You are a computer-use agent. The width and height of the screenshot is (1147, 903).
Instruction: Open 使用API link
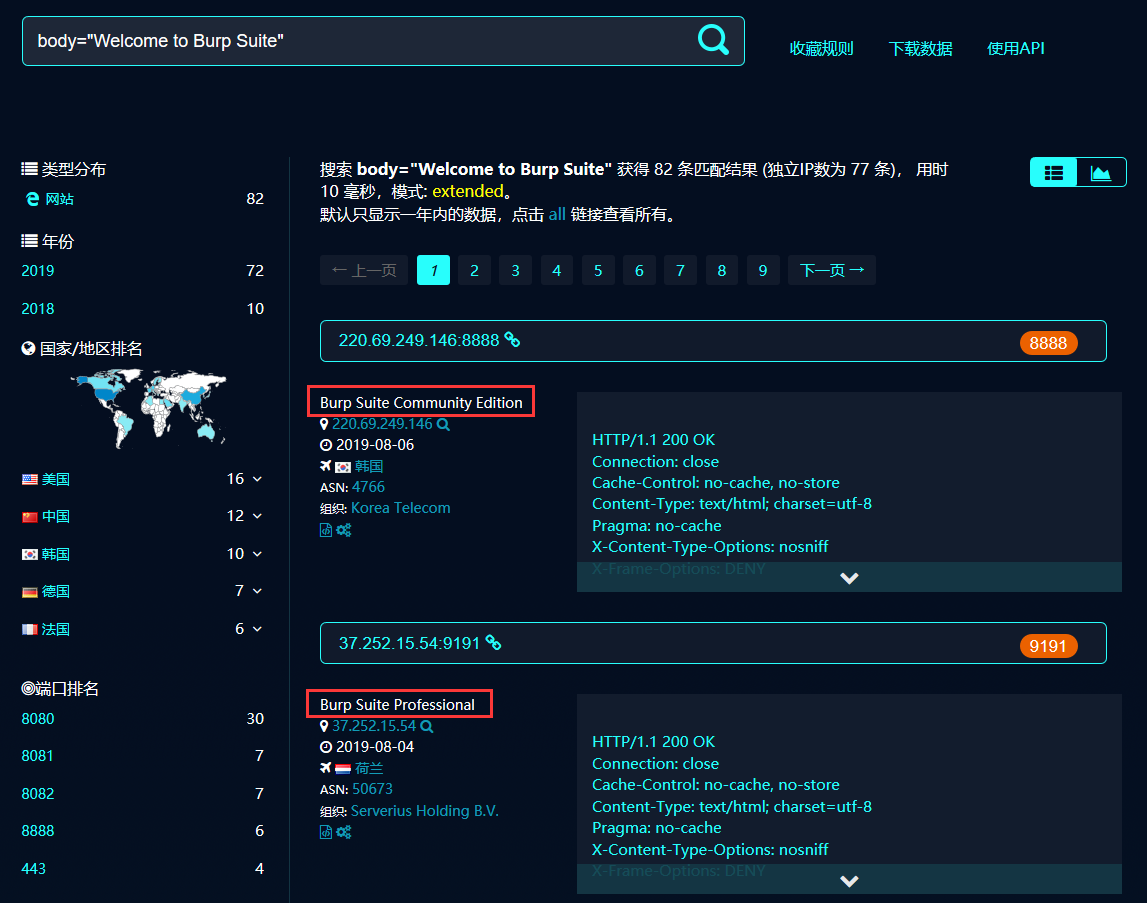pyautogui.click(x=1015, y=49)
